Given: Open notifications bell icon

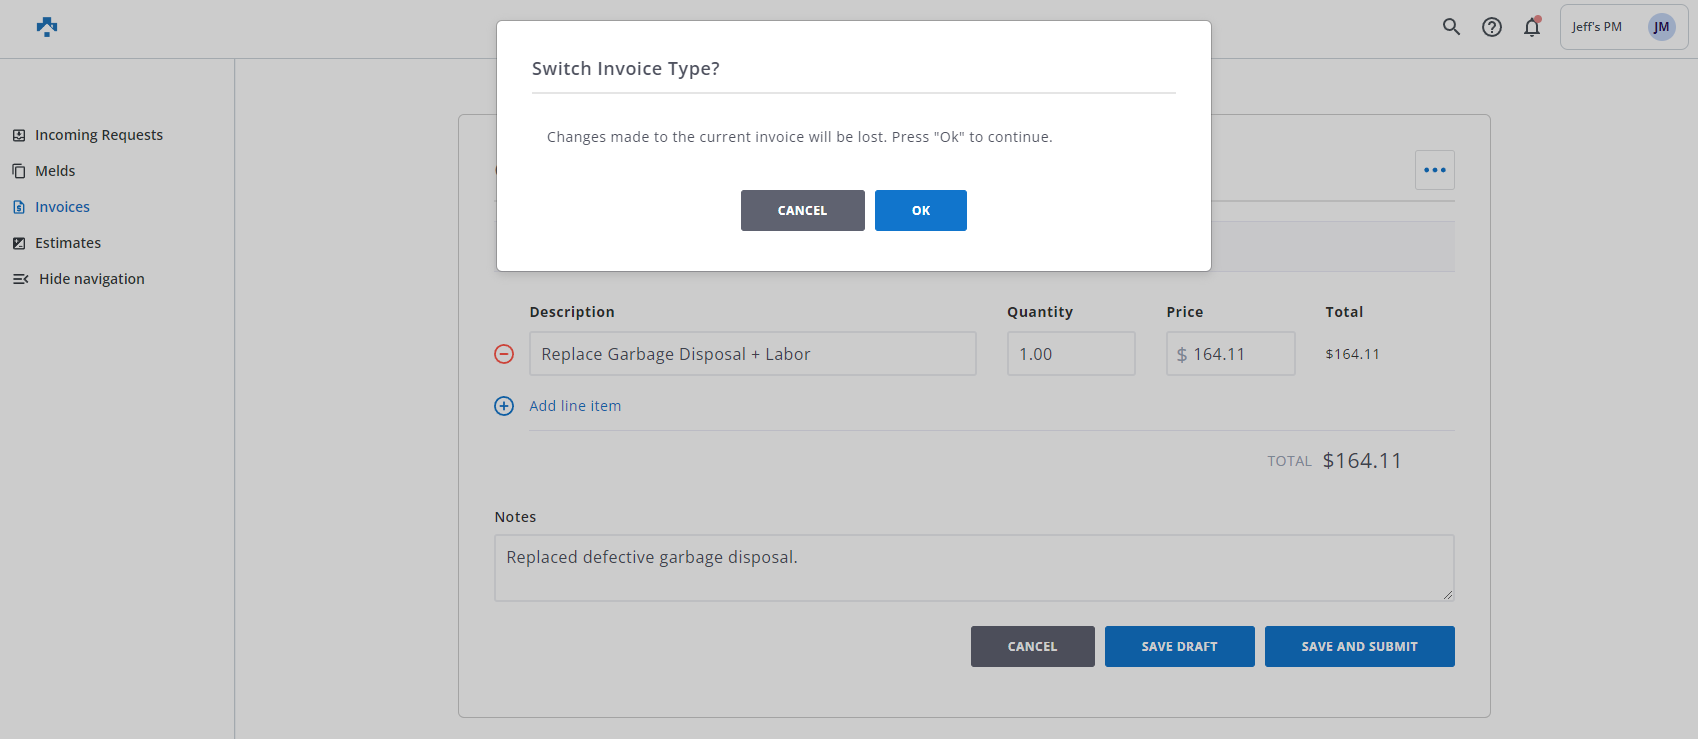Looking at the screenshot, I should (x=1531, y=27).
